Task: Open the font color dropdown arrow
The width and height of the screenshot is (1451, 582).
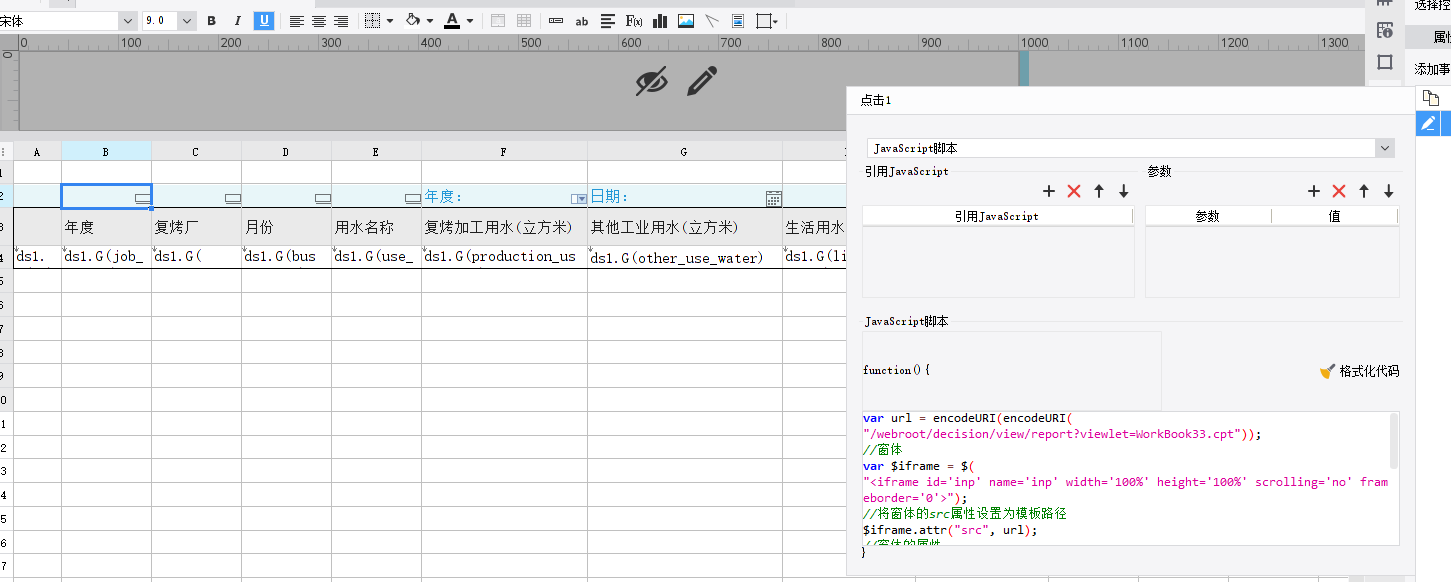Action: (470, 21)
